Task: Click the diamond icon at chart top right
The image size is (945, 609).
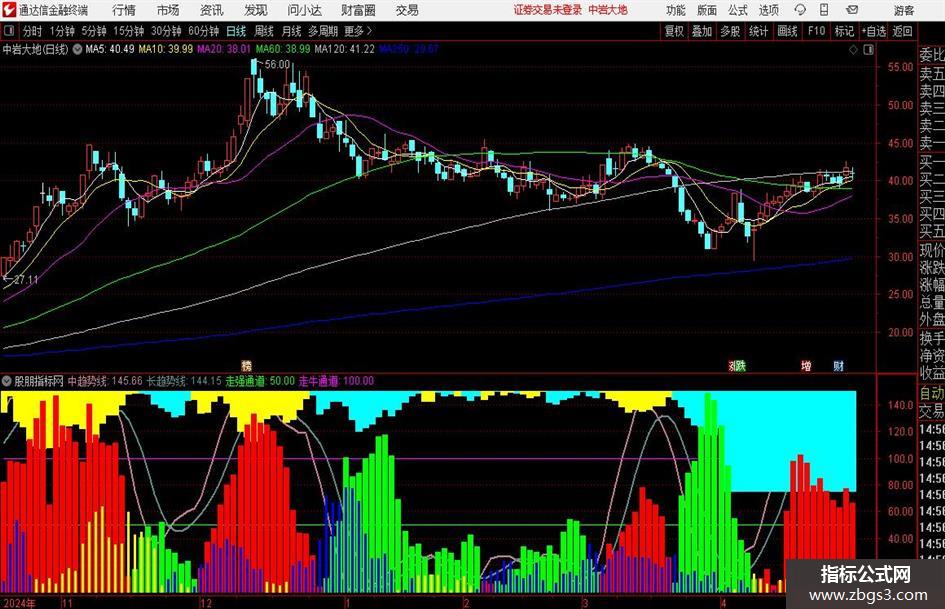Action: pyautogui.click(x=853, y=50)
